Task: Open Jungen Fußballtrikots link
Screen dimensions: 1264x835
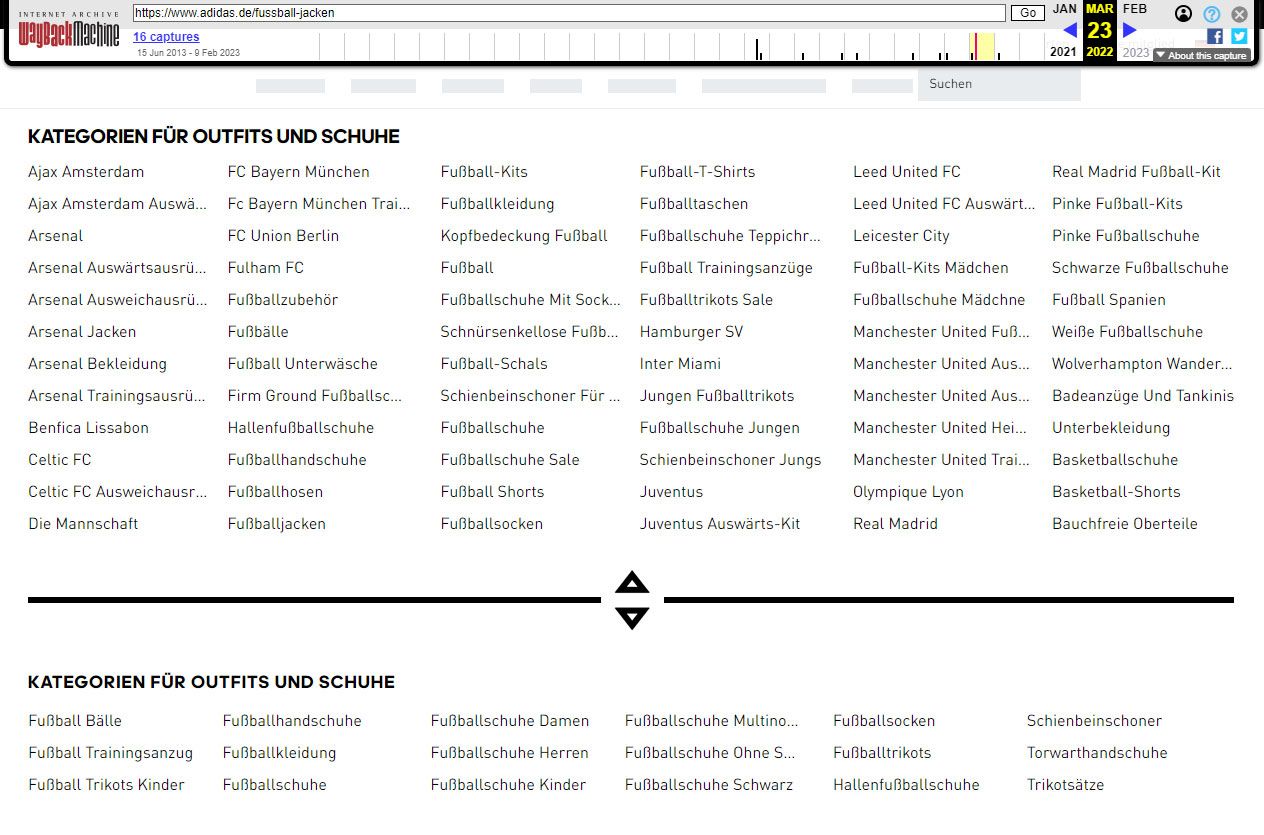Action: coord(717,396)
